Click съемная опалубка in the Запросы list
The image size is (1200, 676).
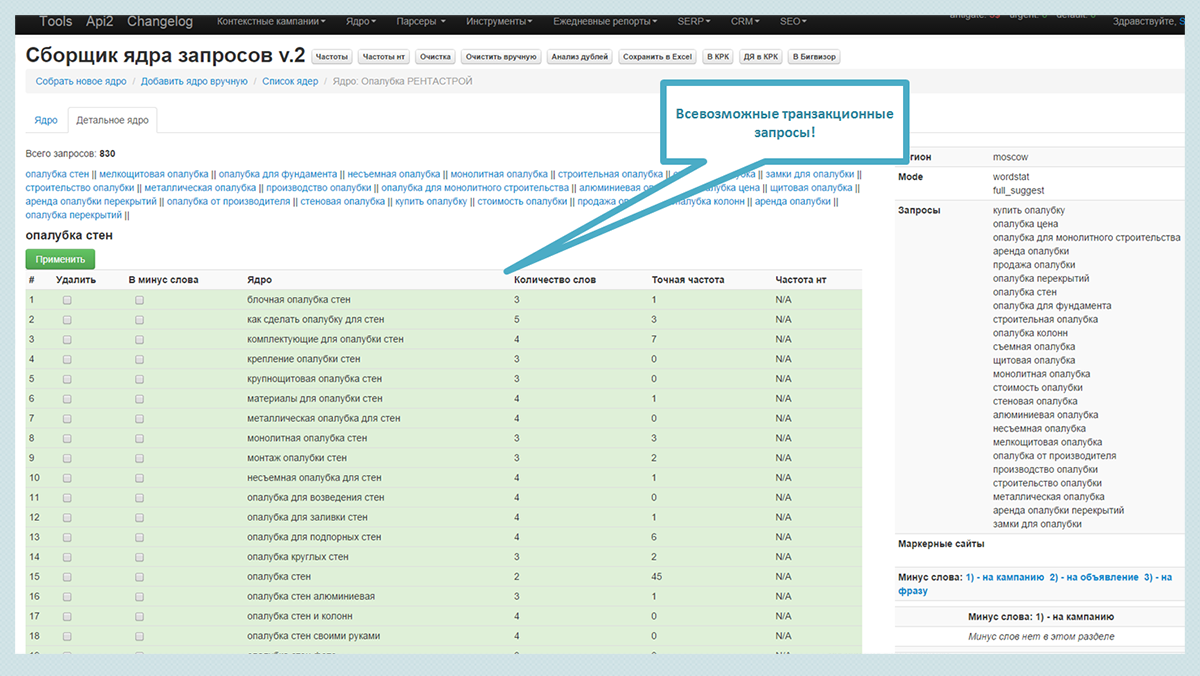tap(1033, 347)
